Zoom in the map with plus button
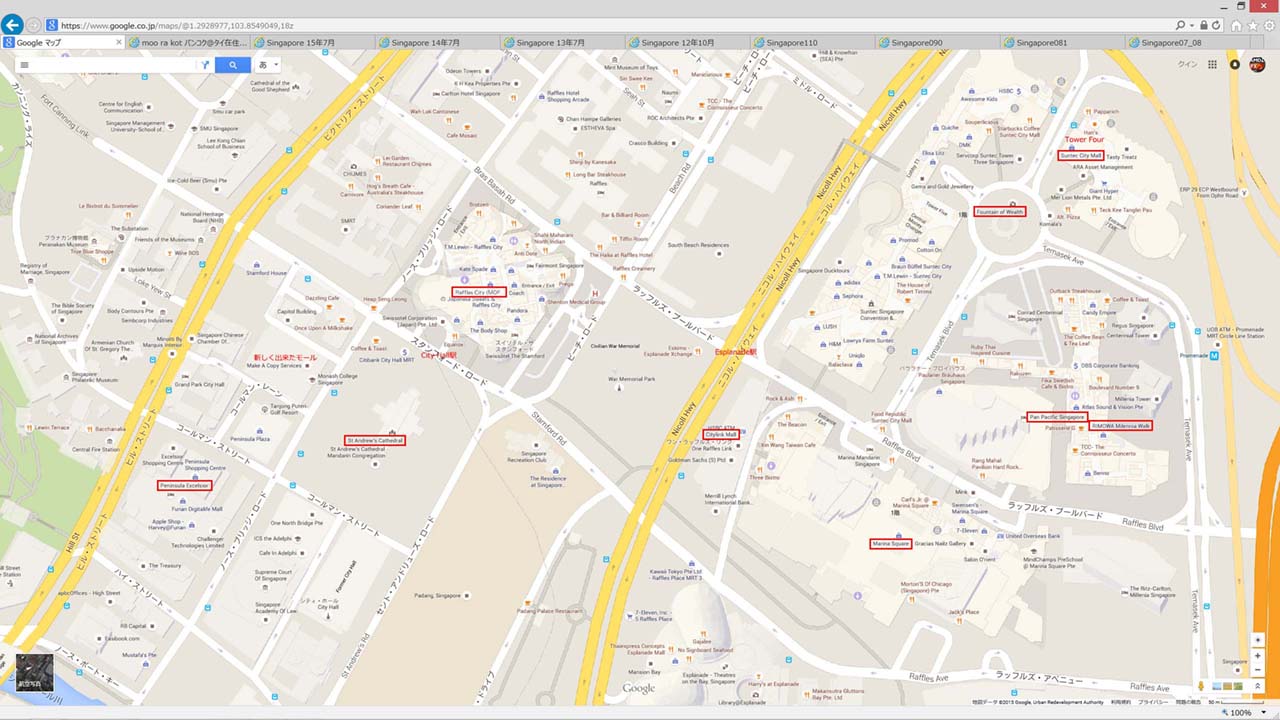The width and height of the screenshot is (1280, 720). [1257, 656]
